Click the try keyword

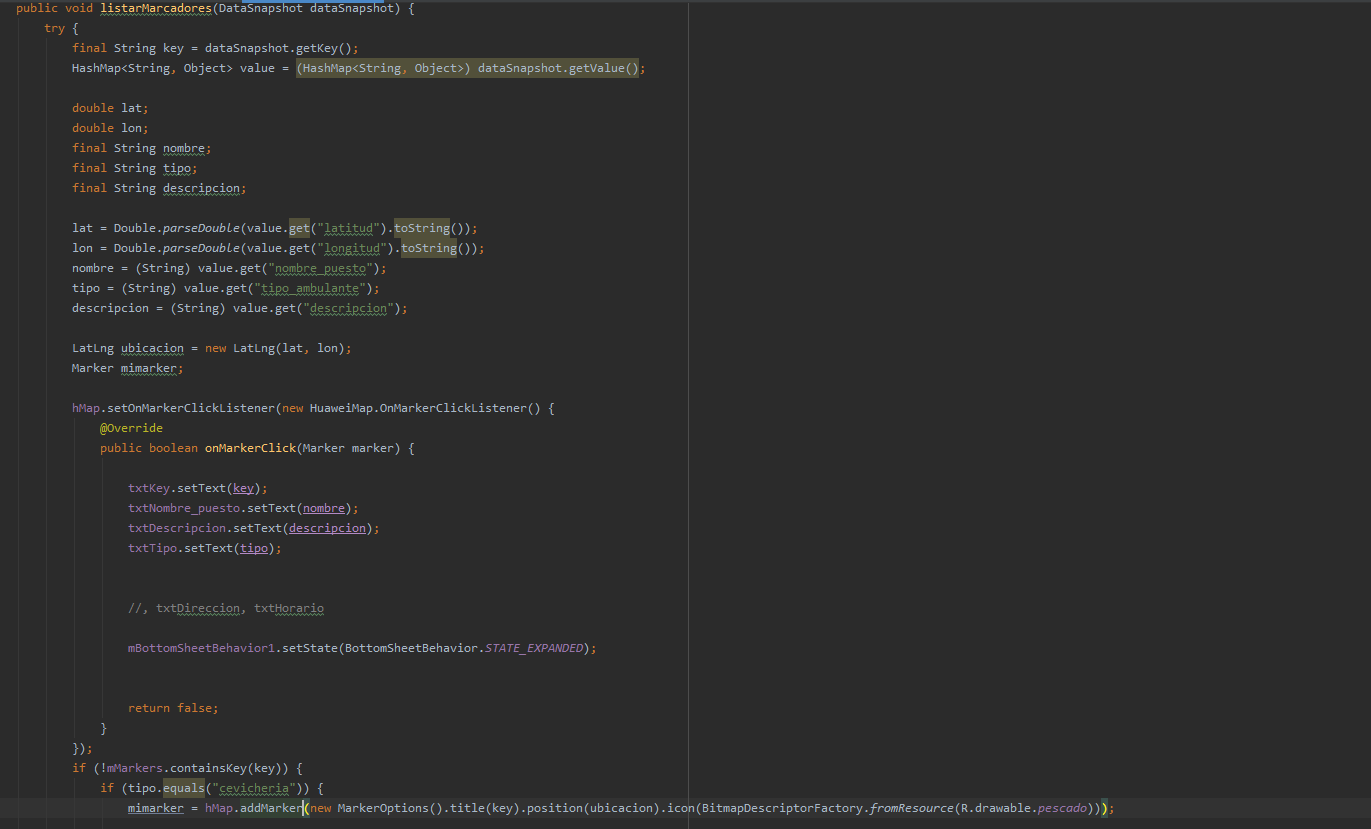(x=54, y=28)
